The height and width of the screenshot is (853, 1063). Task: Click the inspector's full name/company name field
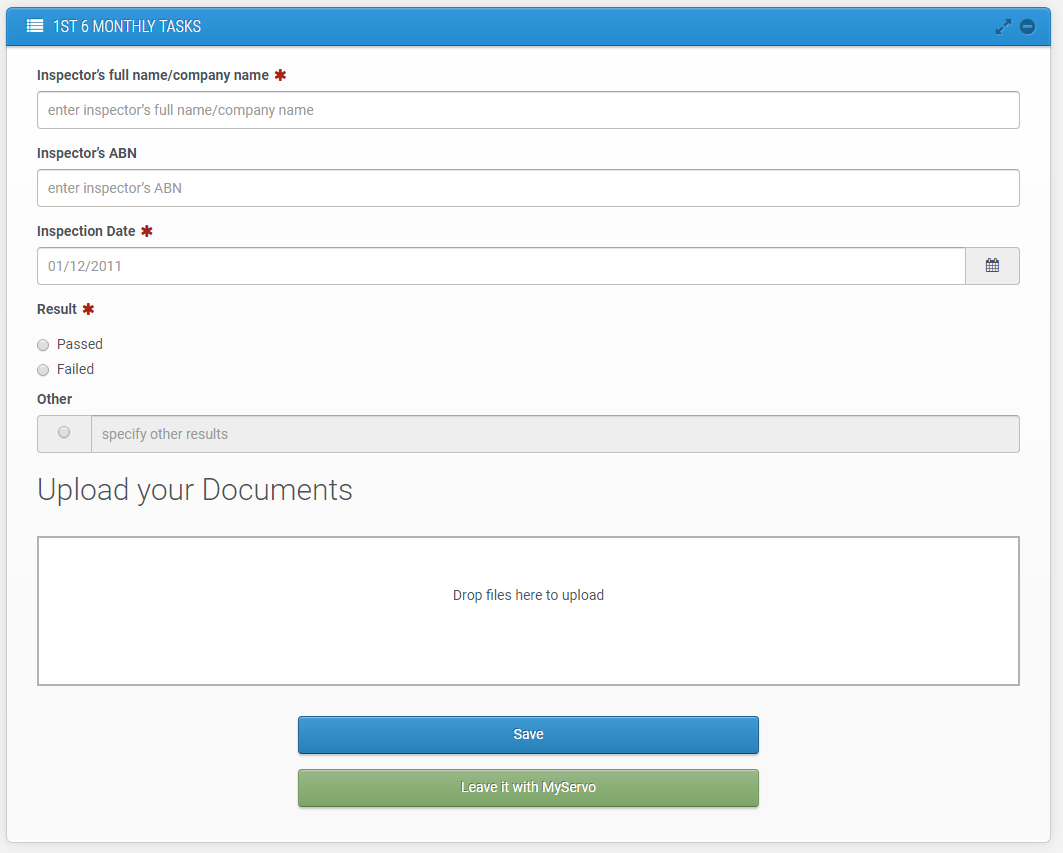click(x=528, y=110)
